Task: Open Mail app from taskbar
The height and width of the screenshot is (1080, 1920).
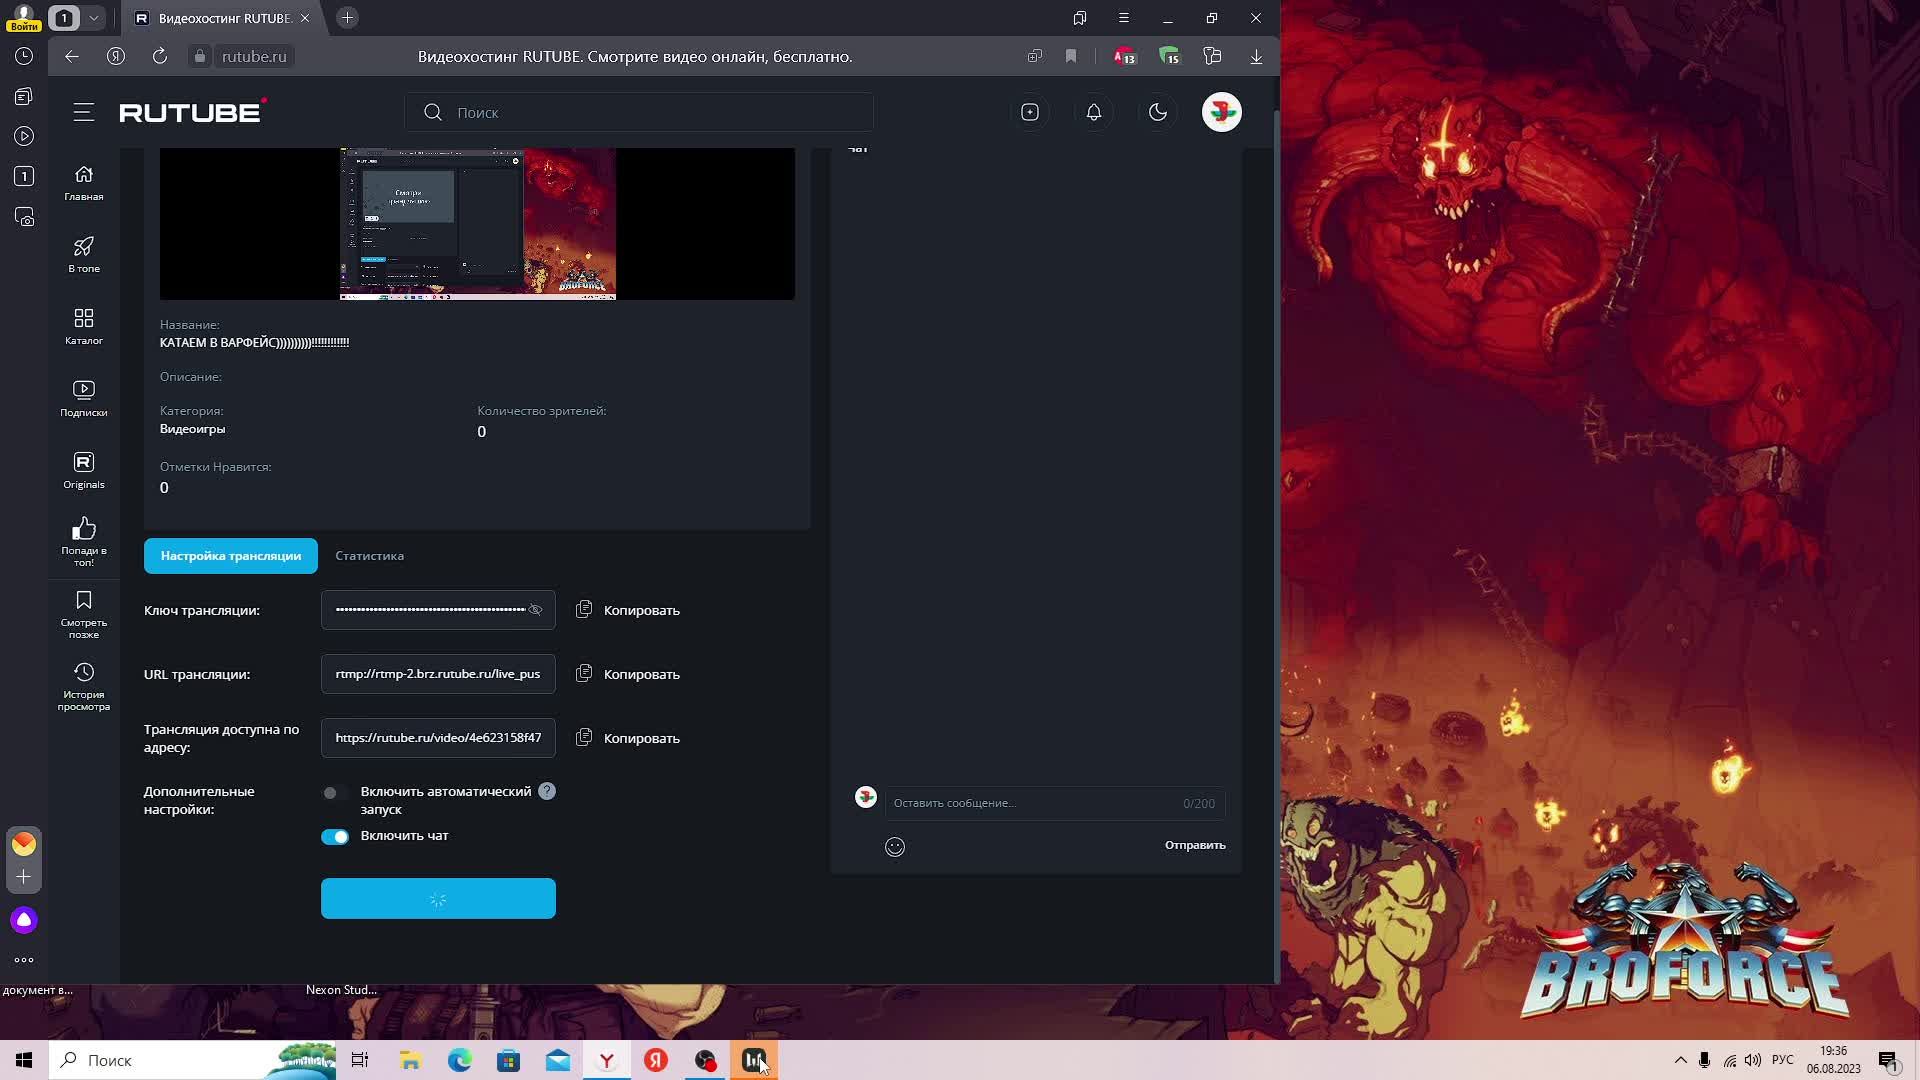Action: click(558, 1061)
